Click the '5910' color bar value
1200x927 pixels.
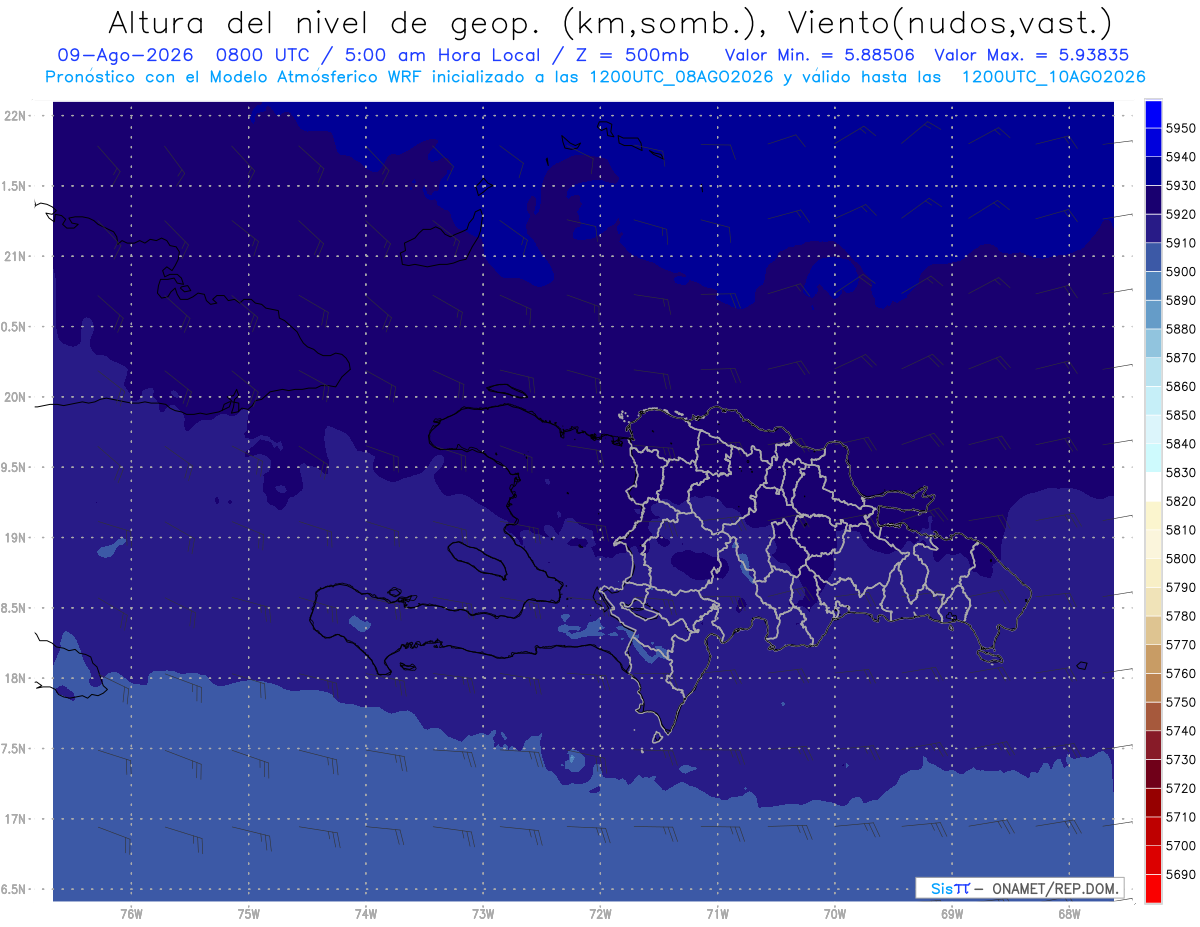(1182, 243)
